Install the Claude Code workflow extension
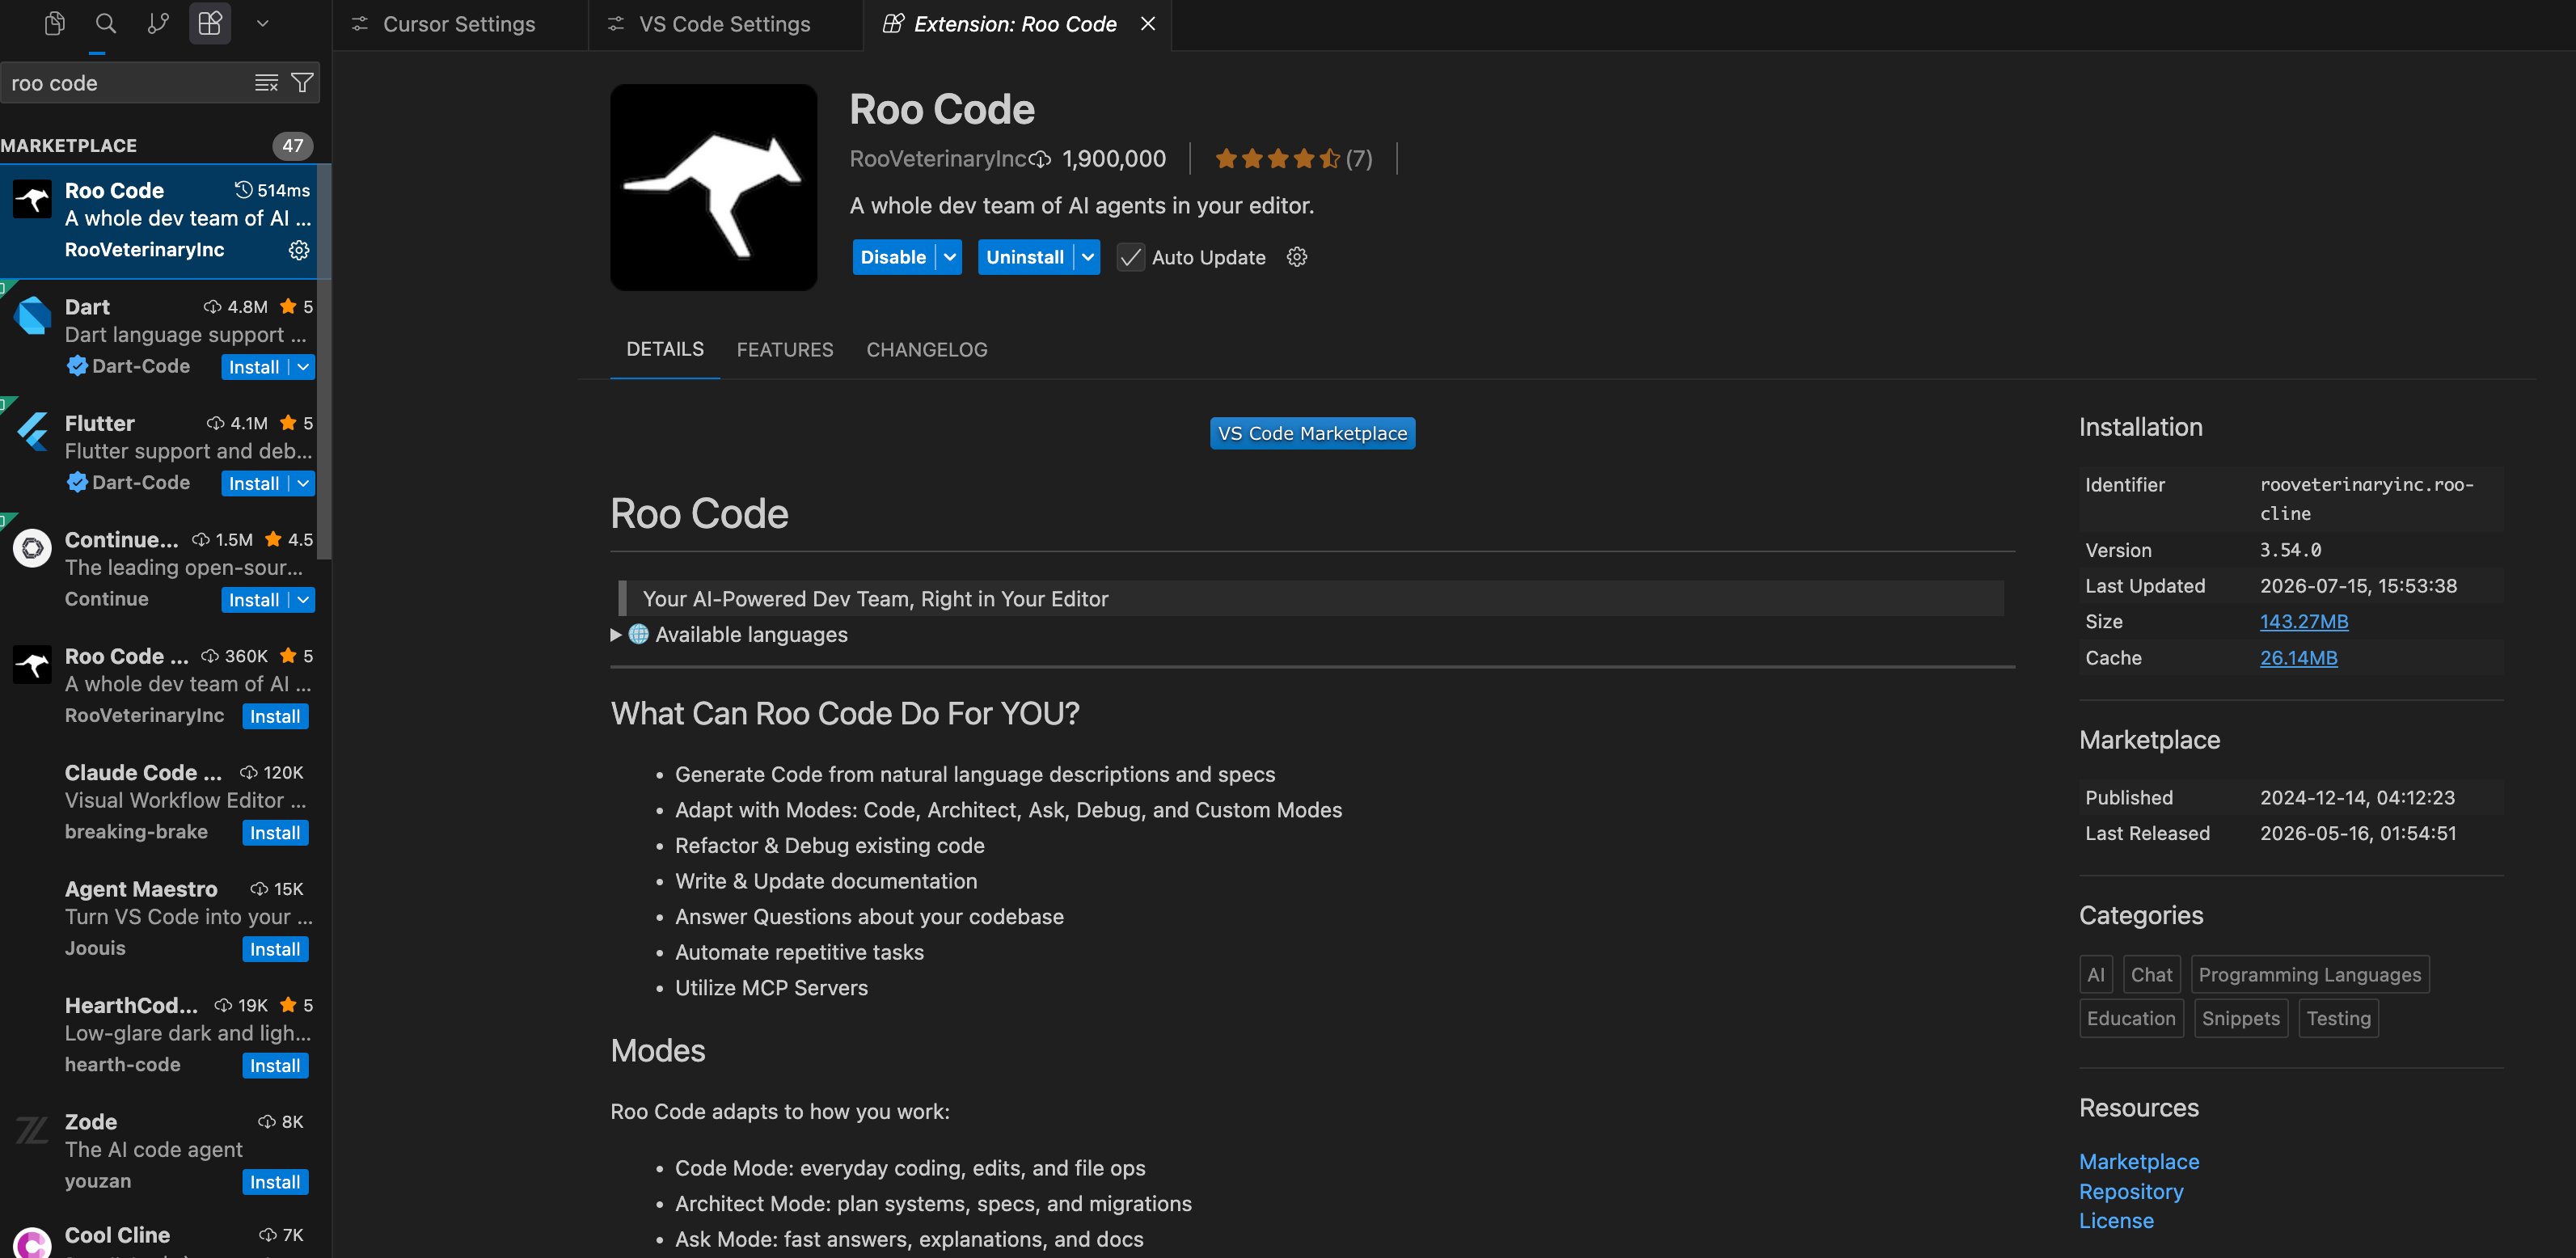Viewport: 2576px width, 1258px height. point(275,833)
